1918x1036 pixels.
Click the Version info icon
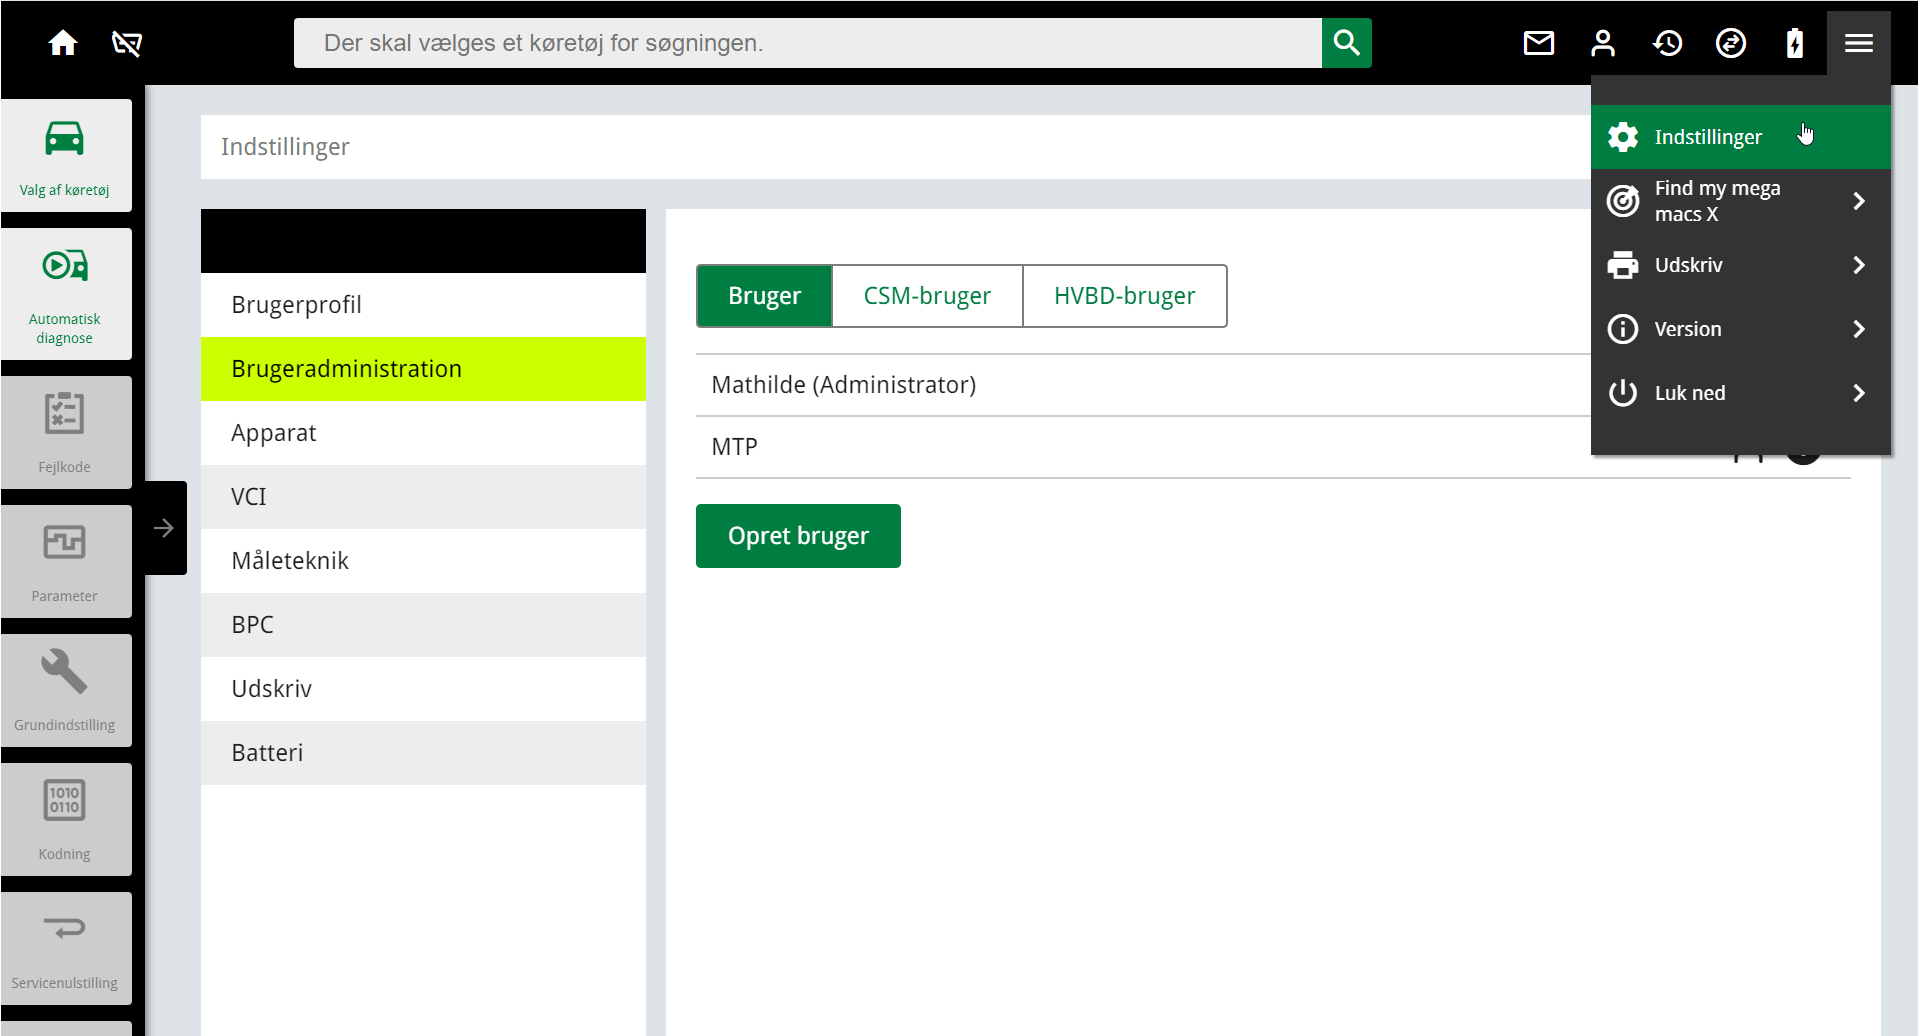1623,329
